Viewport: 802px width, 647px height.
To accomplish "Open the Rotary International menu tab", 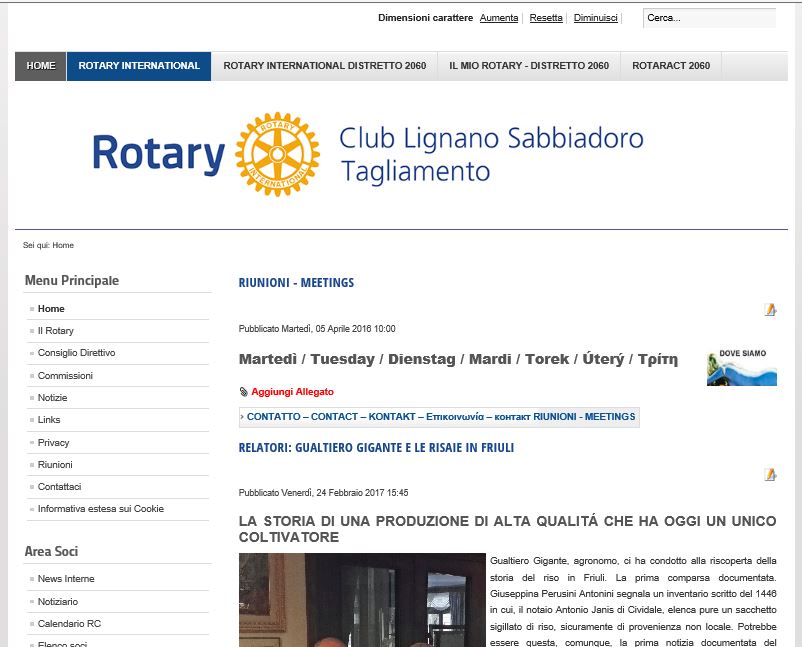I will (x=139, y=66).
